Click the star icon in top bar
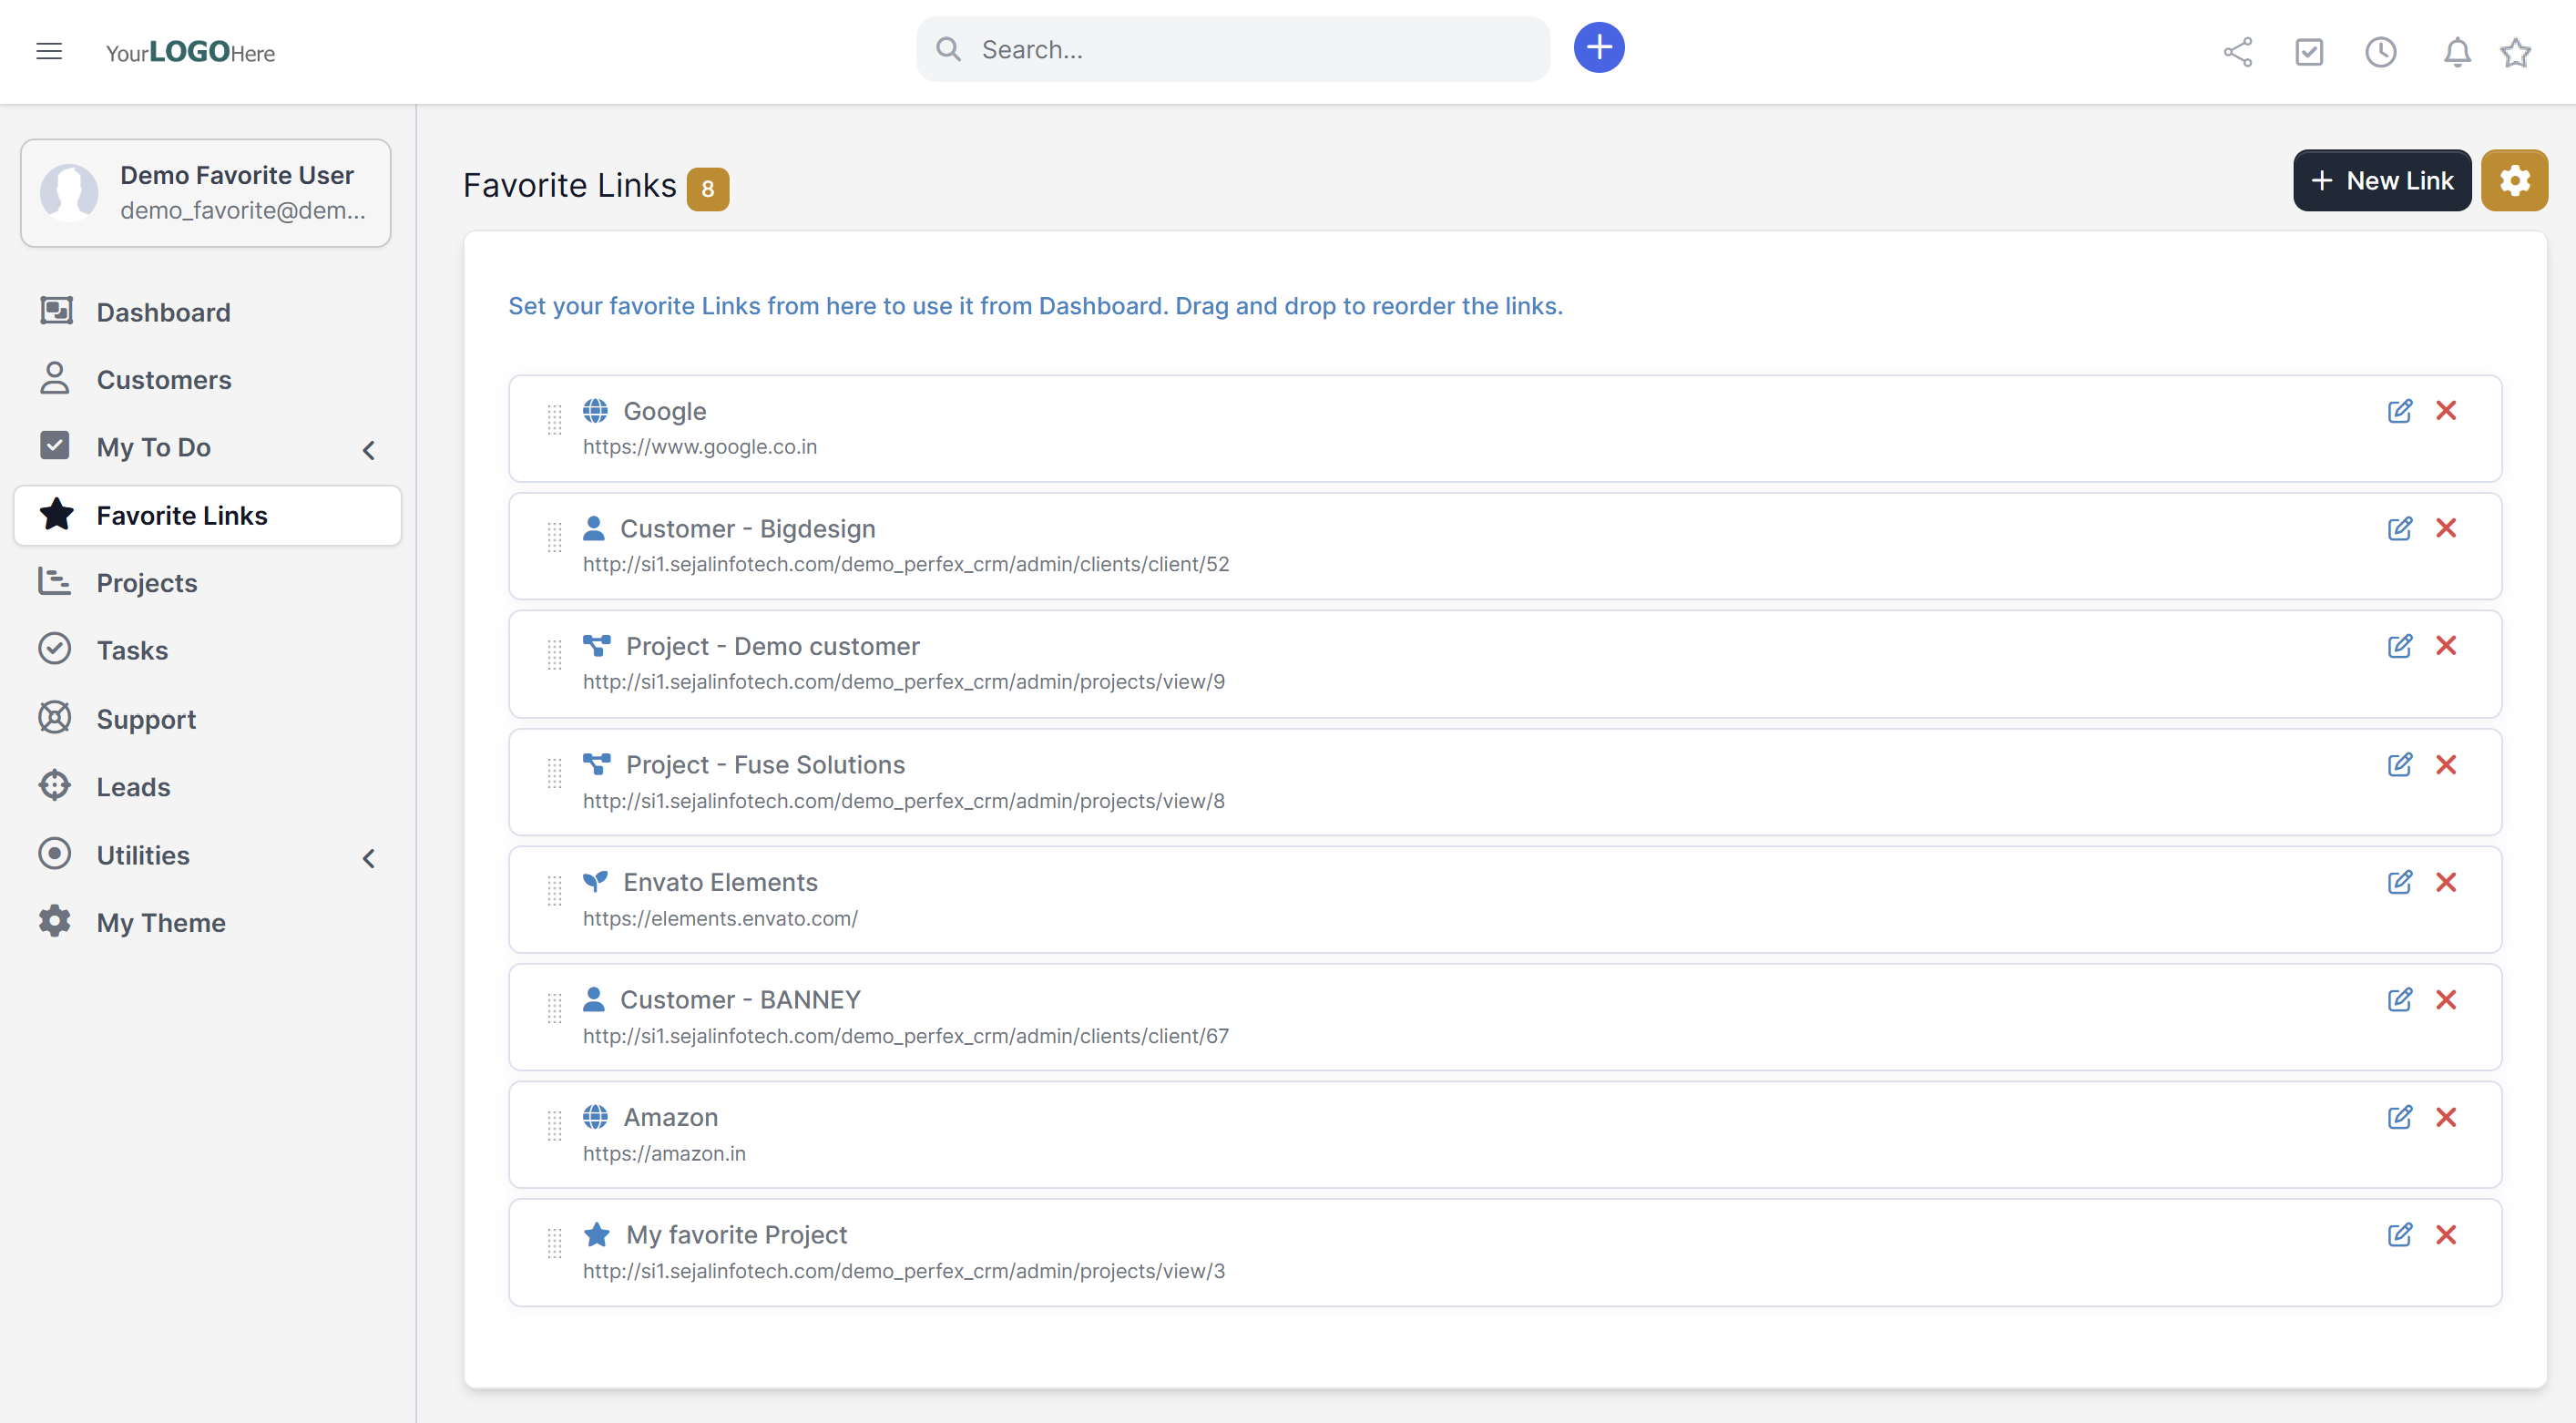 [2515, 52]
